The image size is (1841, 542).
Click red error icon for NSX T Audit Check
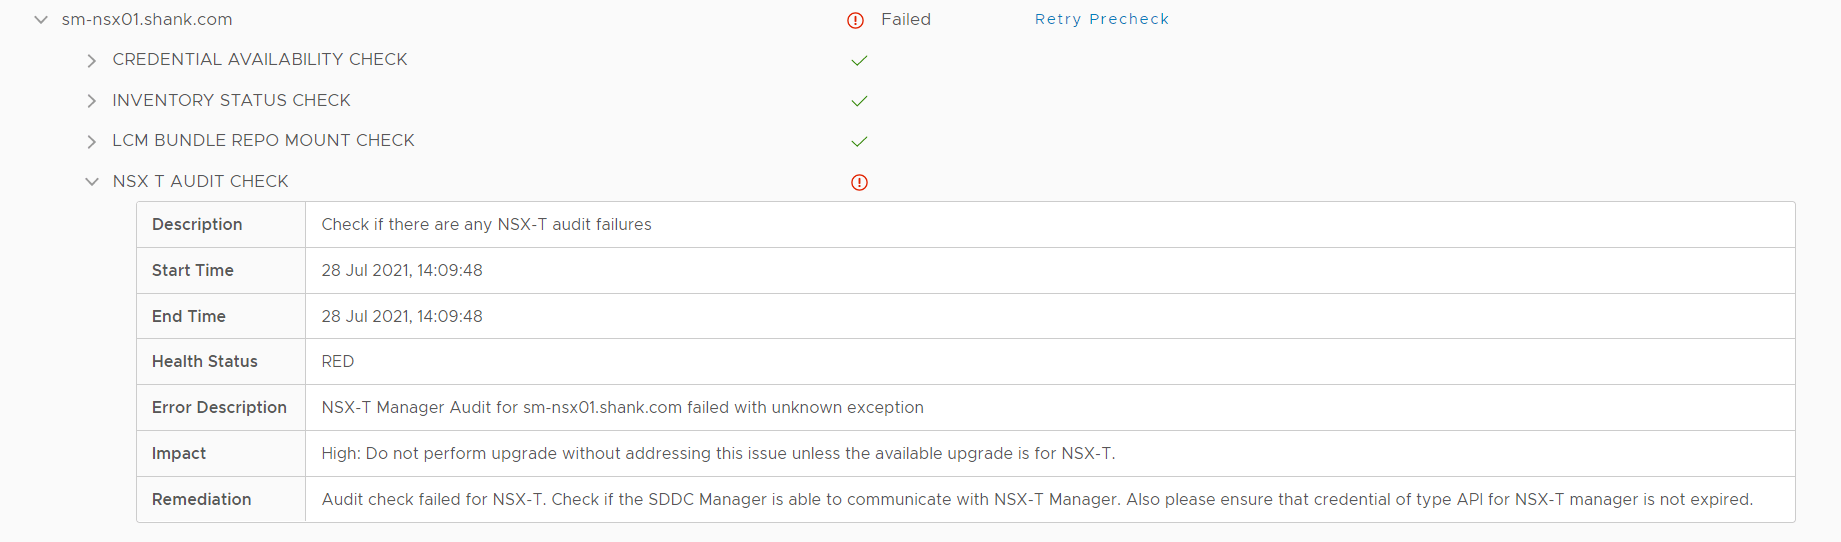coord(859,182)
